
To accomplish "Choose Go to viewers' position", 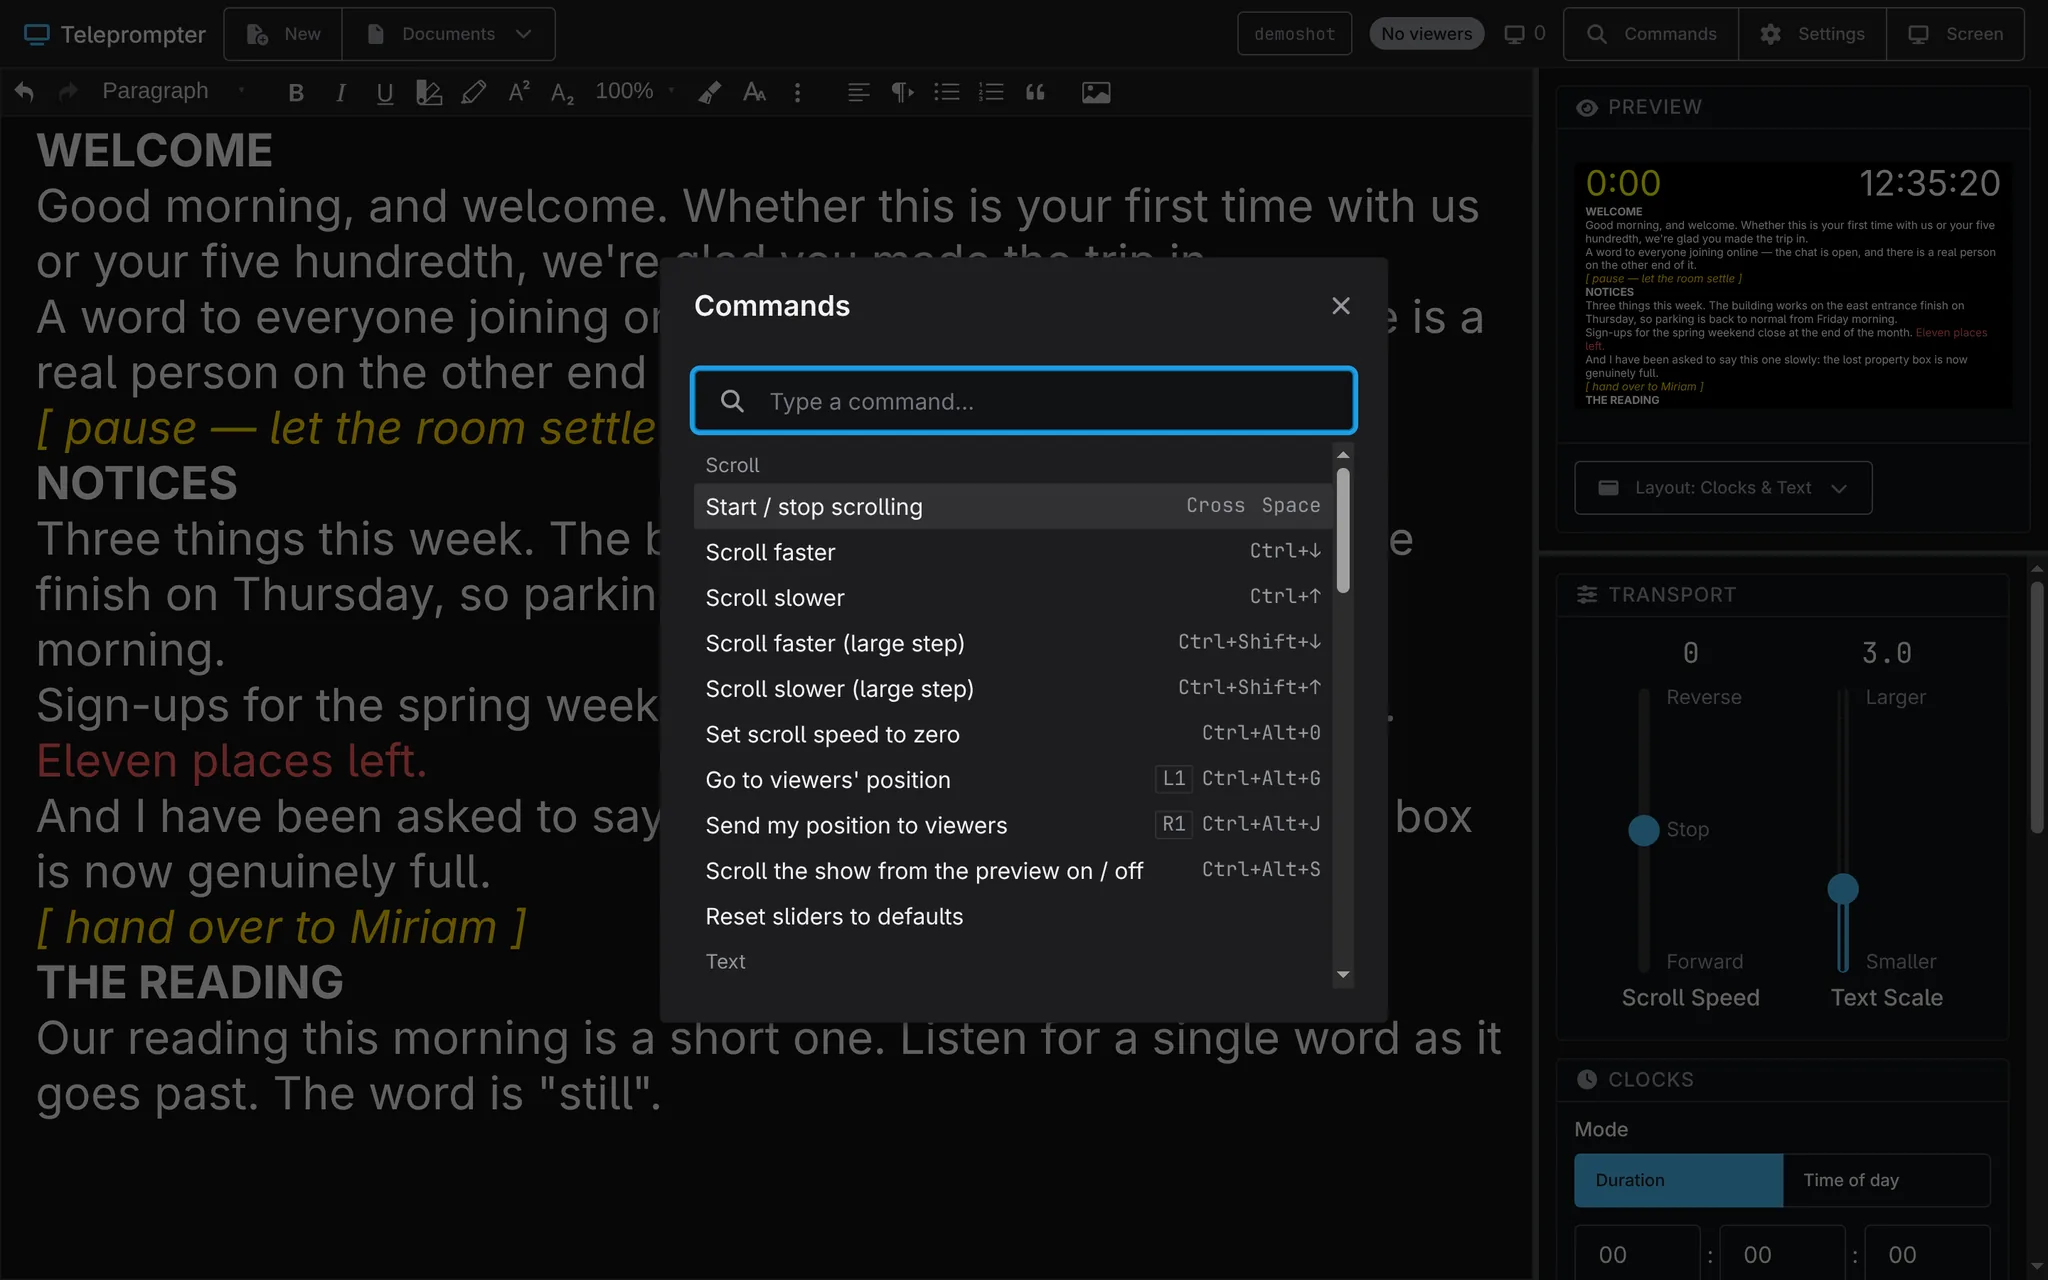I will coord(1012,780).
